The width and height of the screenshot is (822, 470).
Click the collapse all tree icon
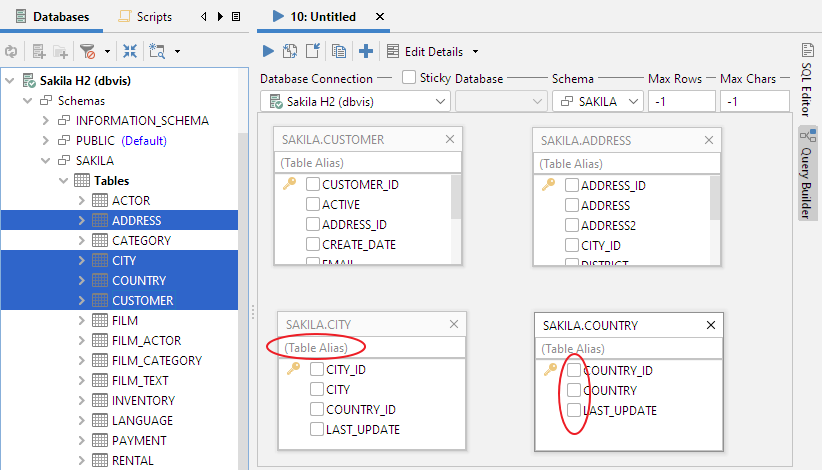point(130,51)
